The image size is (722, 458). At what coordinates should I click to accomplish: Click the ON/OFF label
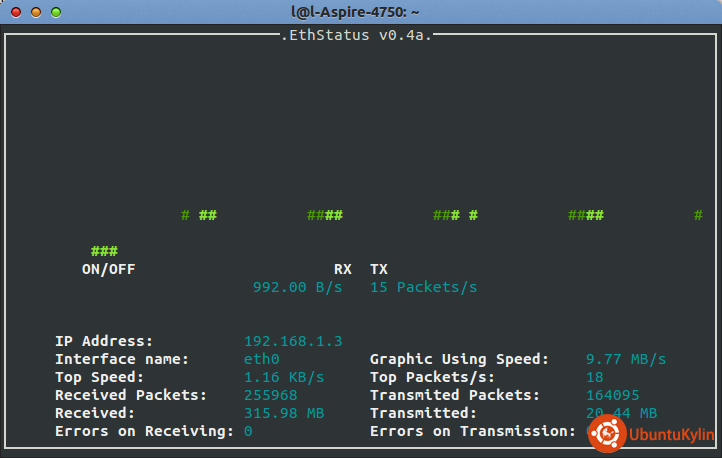(x=108, y=269)
